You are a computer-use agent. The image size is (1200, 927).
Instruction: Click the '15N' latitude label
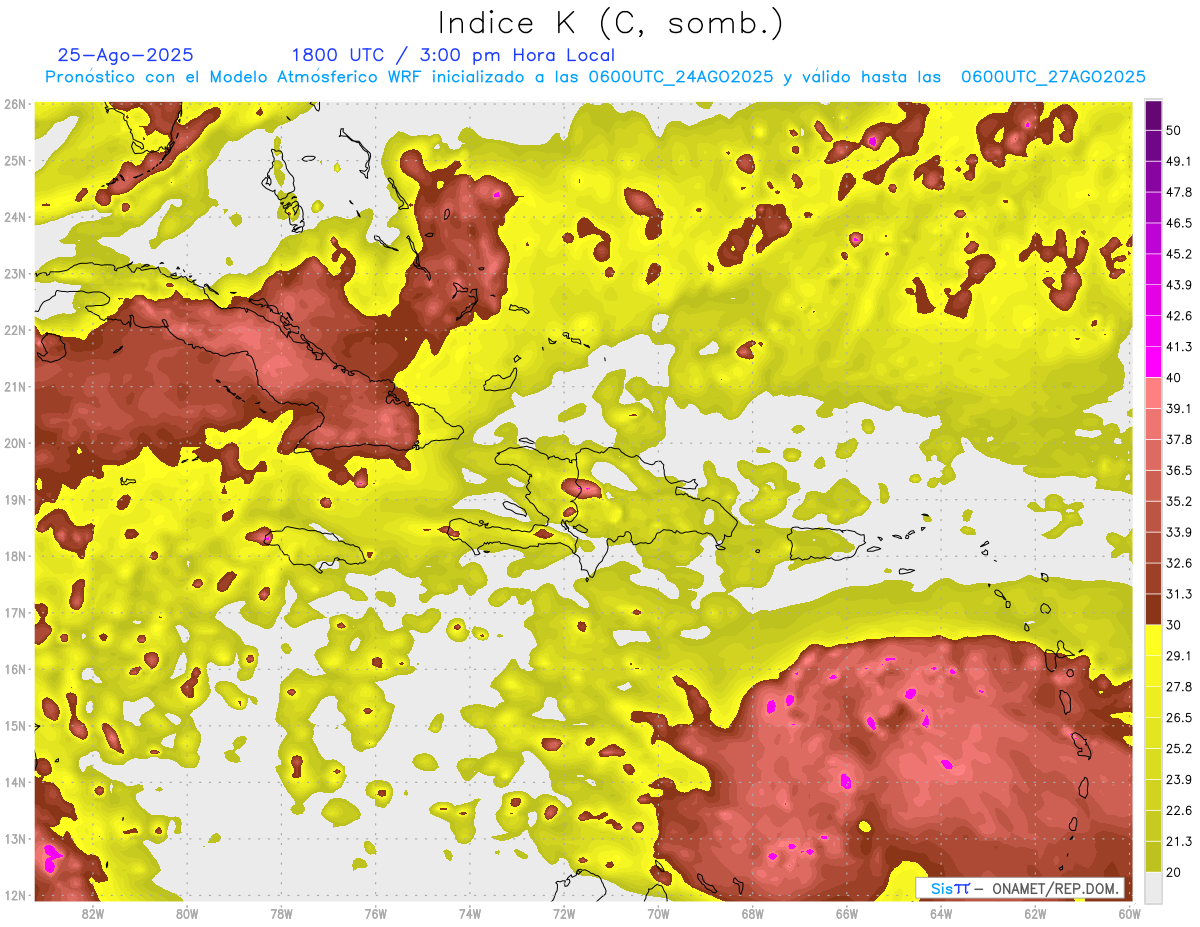click(15, 726)
